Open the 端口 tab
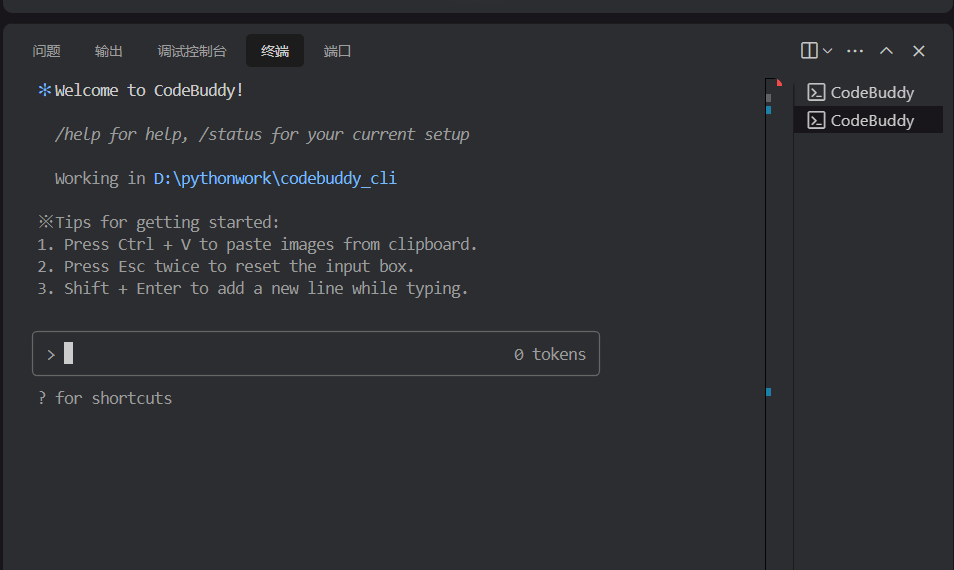The height and width of the screenshot is (570, 954). [337, 51]
